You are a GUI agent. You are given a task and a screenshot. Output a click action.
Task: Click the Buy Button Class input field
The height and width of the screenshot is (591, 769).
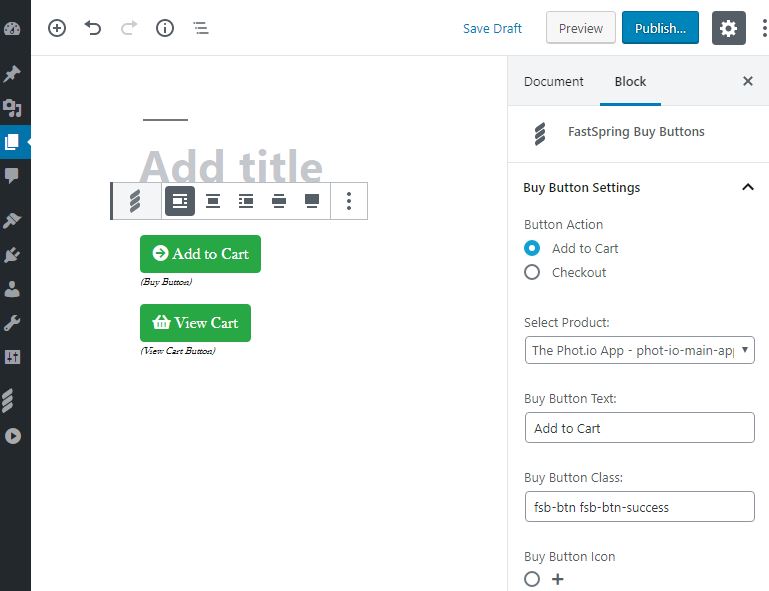click(639, 507)
